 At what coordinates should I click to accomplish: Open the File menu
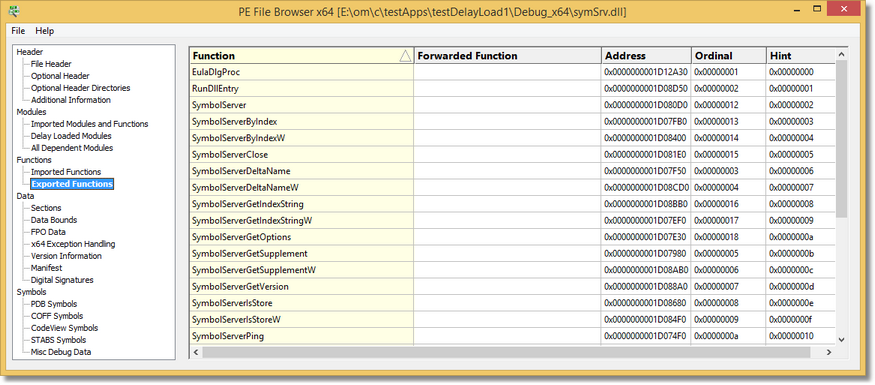point(18,31)
